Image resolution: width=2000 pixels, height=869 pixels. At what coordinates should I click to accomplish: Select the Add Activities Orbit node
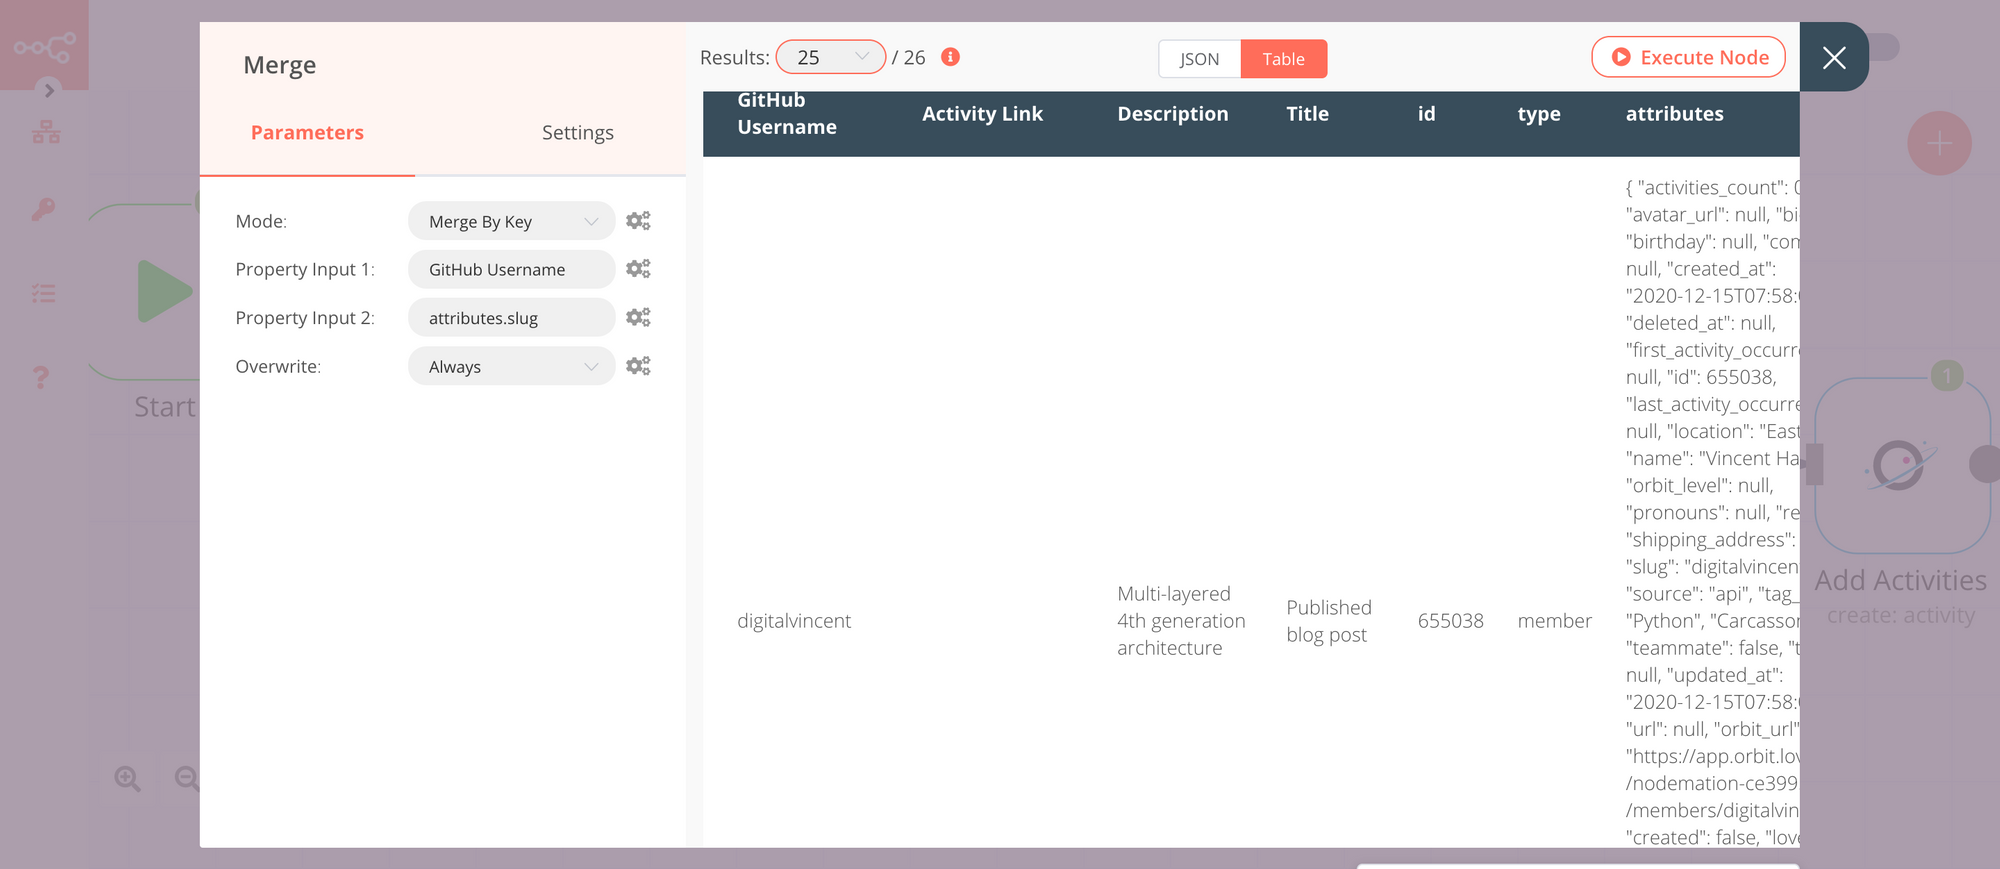[1901, 465]
